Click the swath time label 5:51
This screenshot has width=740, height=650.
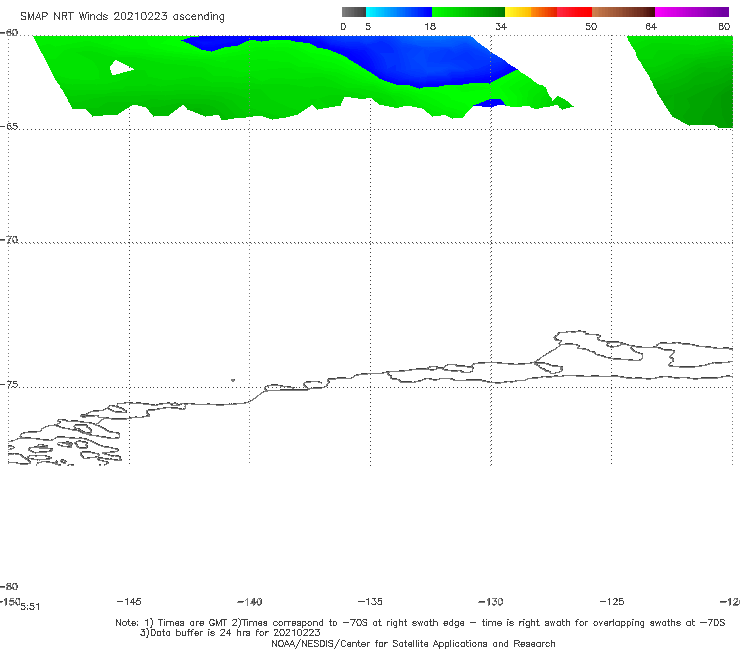point(30,607)
